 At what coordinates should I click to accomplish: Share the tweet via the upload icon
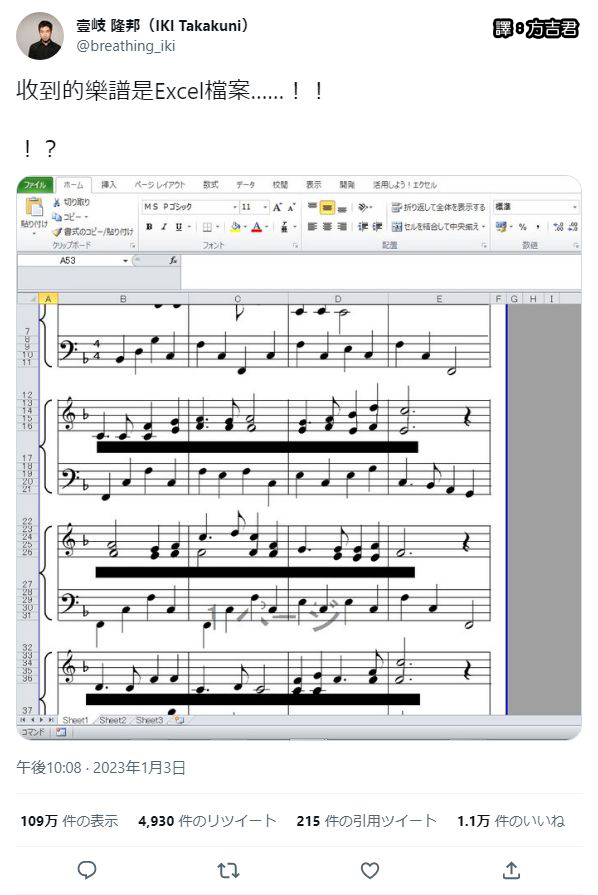pyautogui.click(x=511, y=870)
